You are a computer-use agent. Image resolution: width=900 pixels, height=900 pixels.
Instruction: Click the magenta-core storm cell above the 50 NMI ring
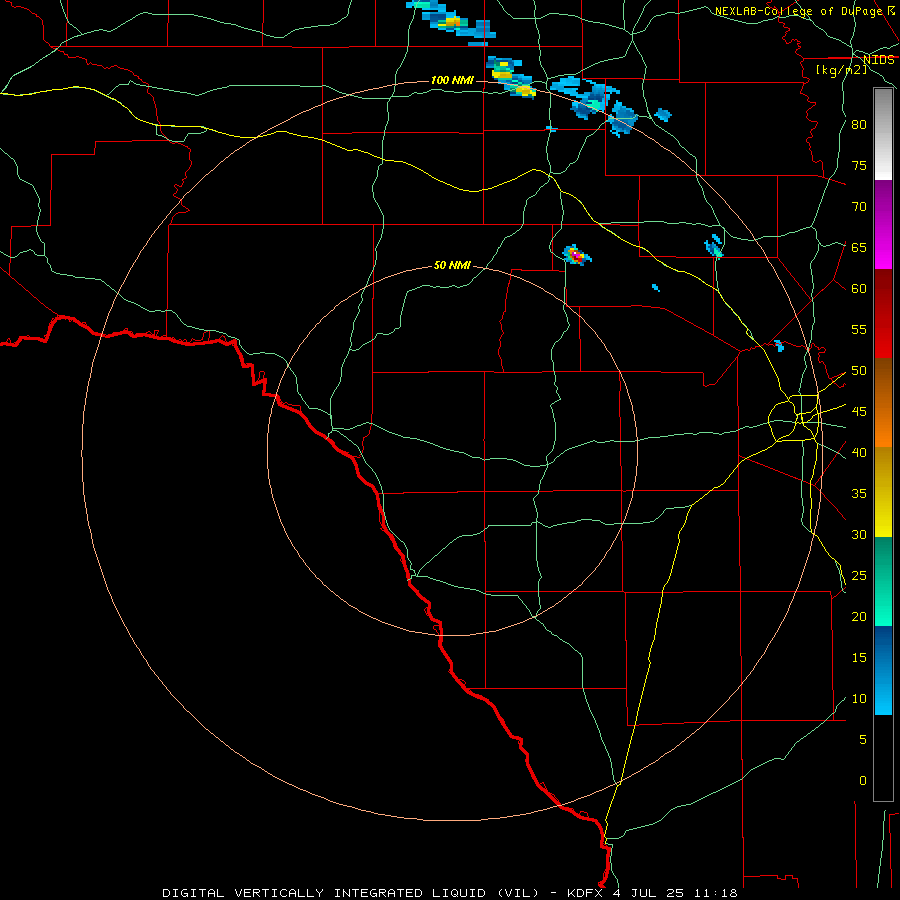coord(576,255)
